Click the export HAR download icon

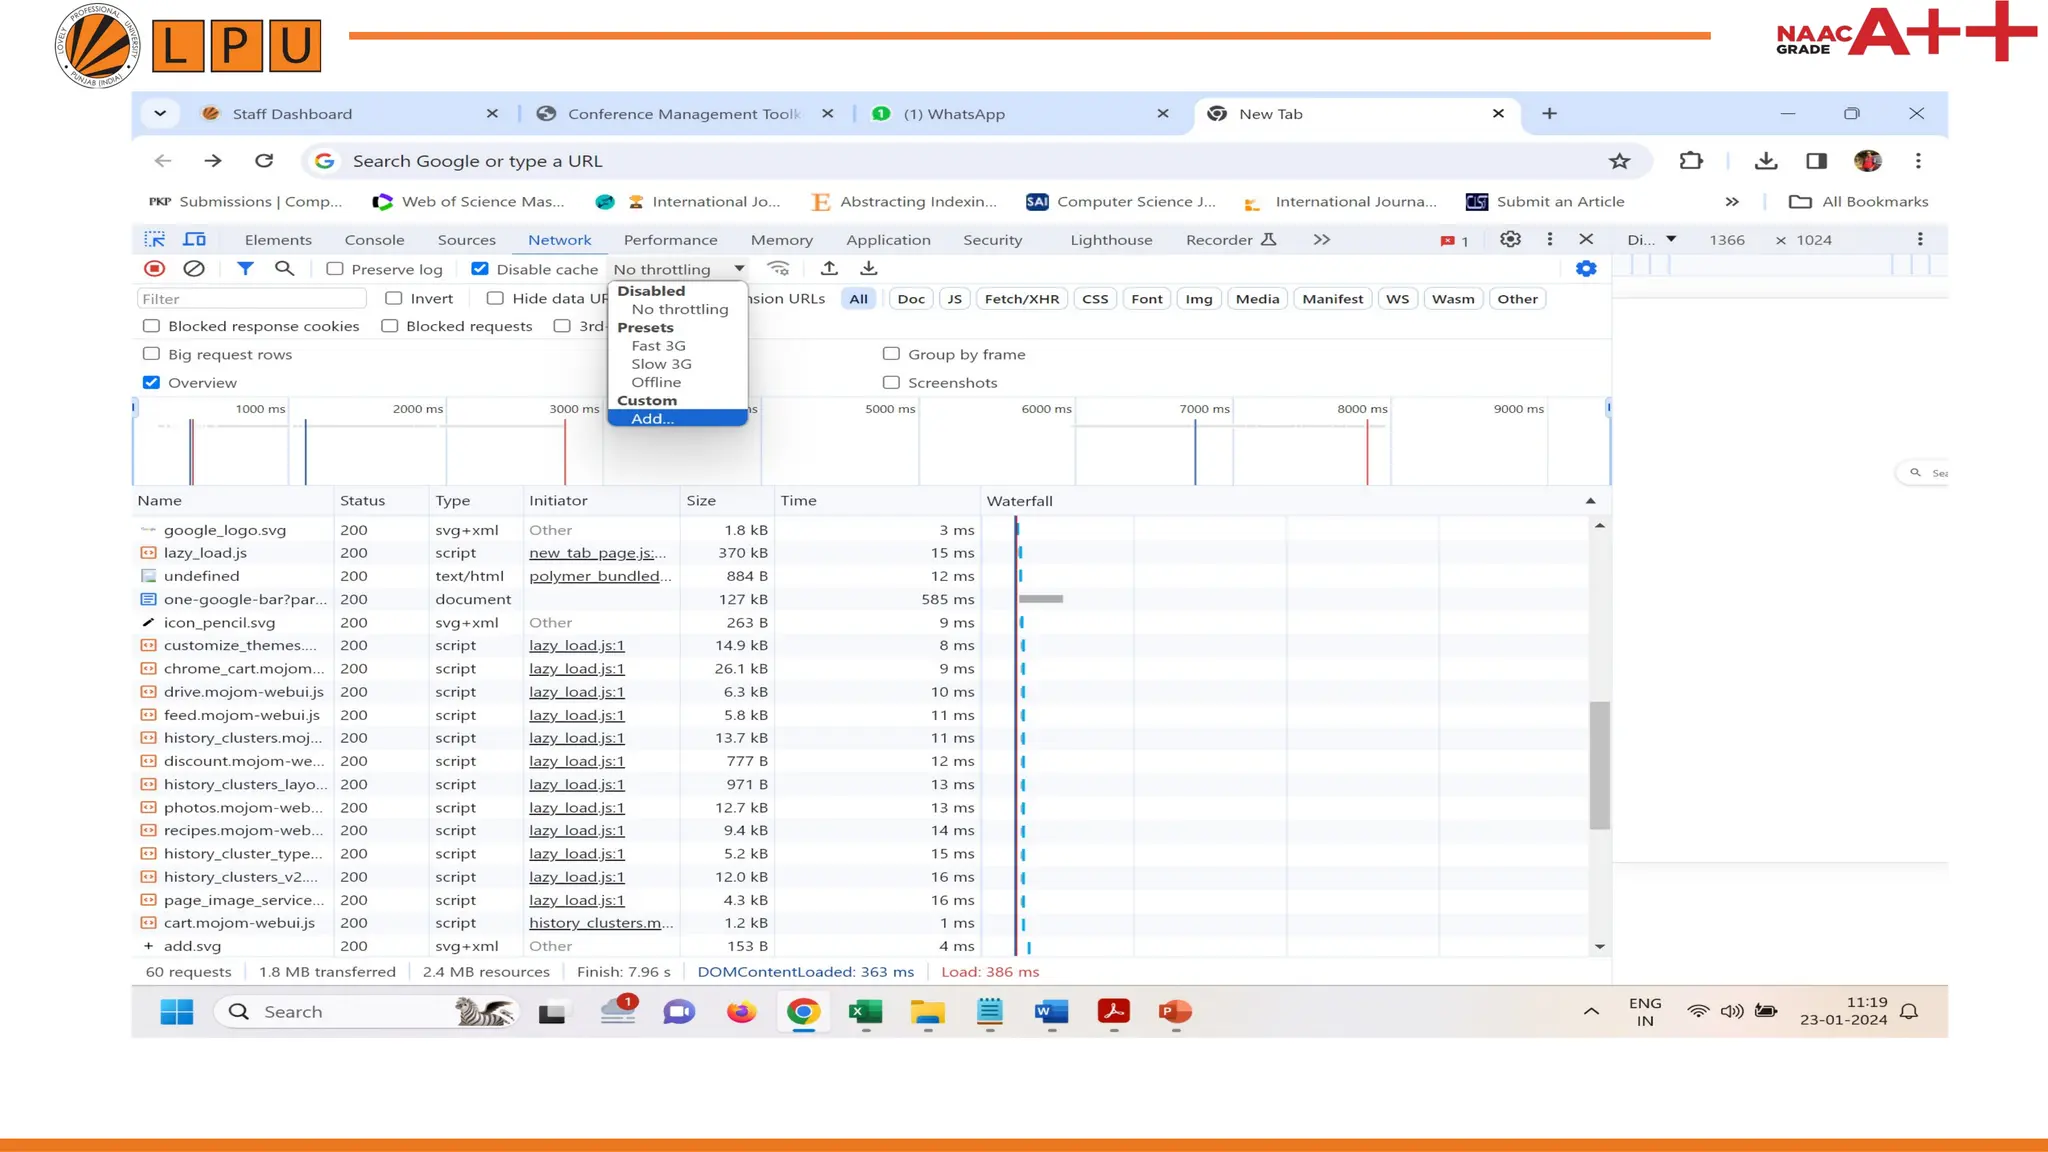(x=869, y=268)
